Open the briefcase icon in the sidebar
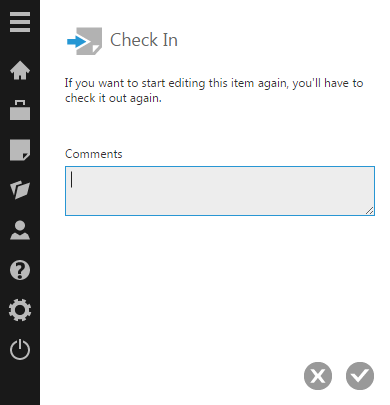 (20, 110)
